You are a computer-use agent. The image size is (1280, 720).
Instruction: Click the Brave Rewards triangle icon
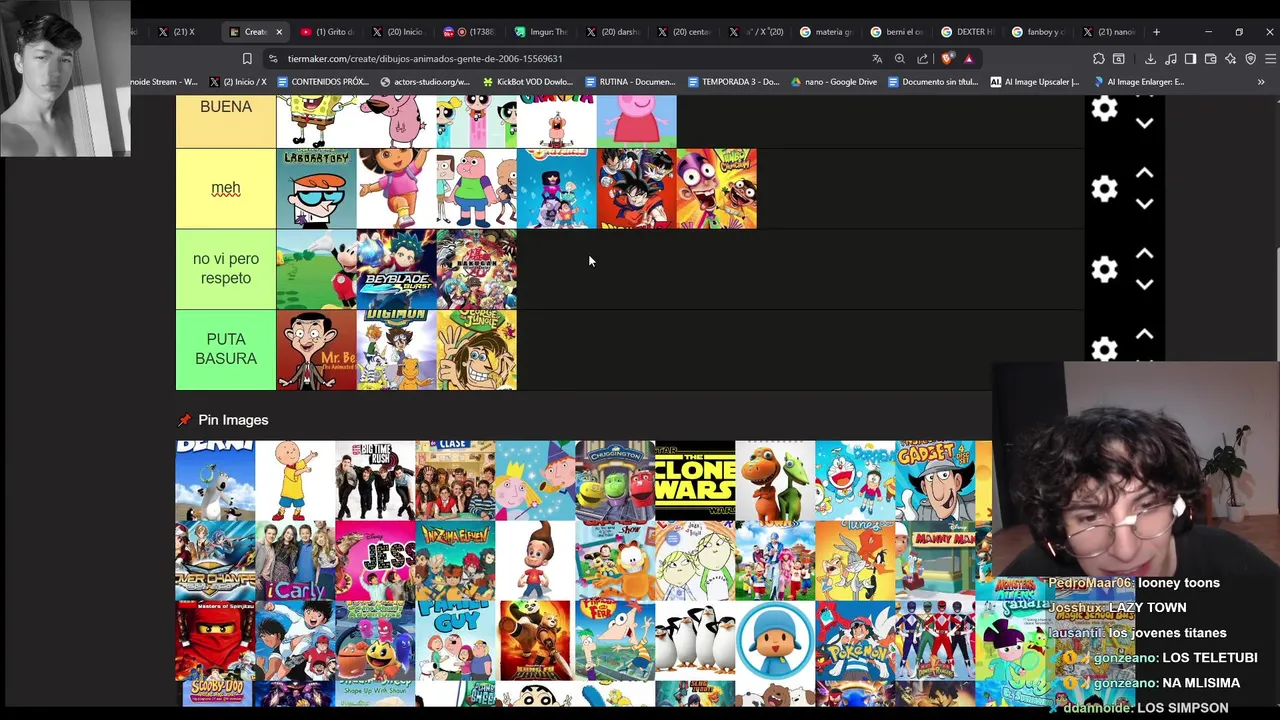coord(968,59)
